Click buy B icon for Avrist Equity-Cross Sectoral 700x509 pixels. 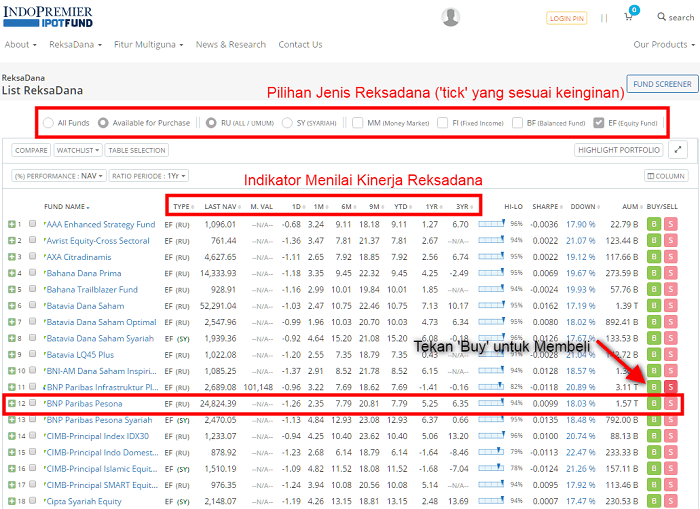pos(654,241)
